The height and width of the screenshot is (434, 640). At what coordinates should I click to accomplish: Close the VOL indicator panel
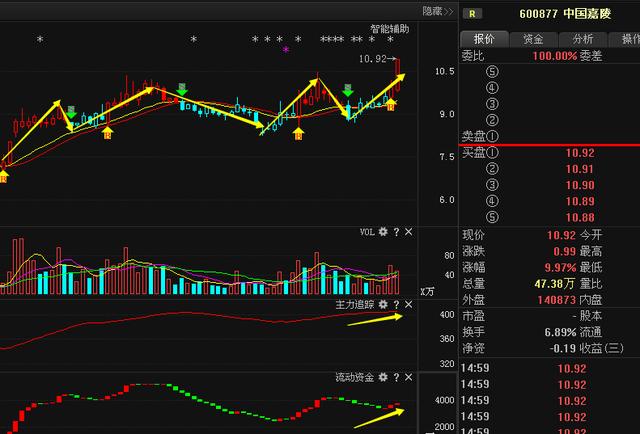408,232
